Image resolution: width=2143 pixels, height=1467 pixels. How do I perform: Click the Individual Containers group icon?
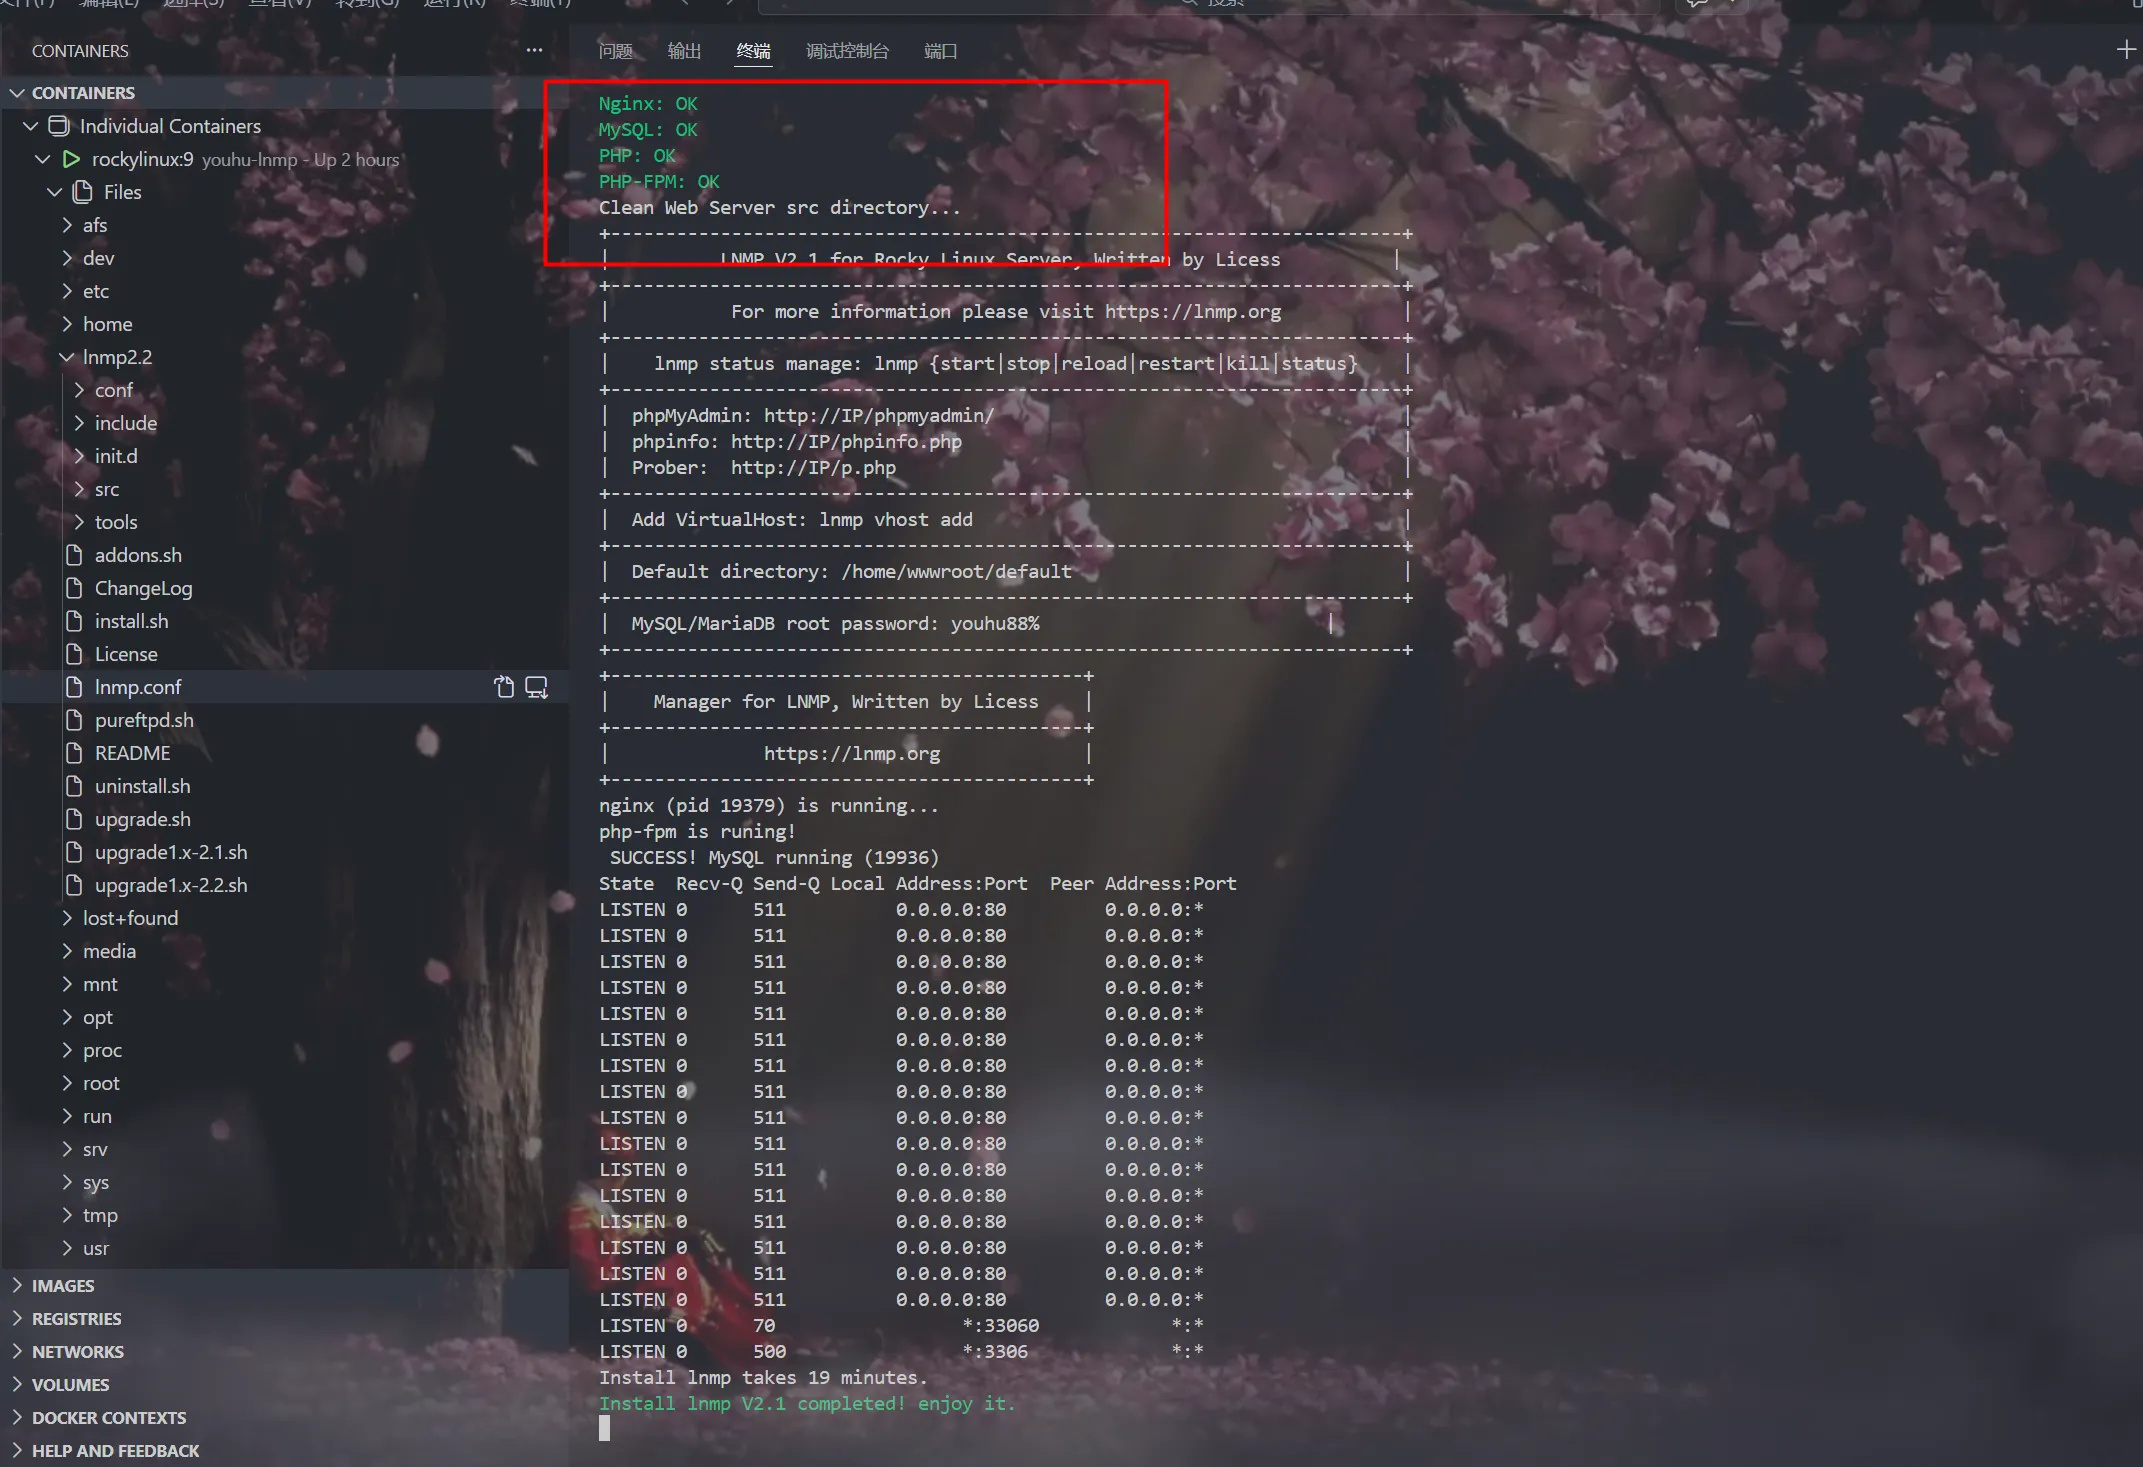(x=59, y=126)
